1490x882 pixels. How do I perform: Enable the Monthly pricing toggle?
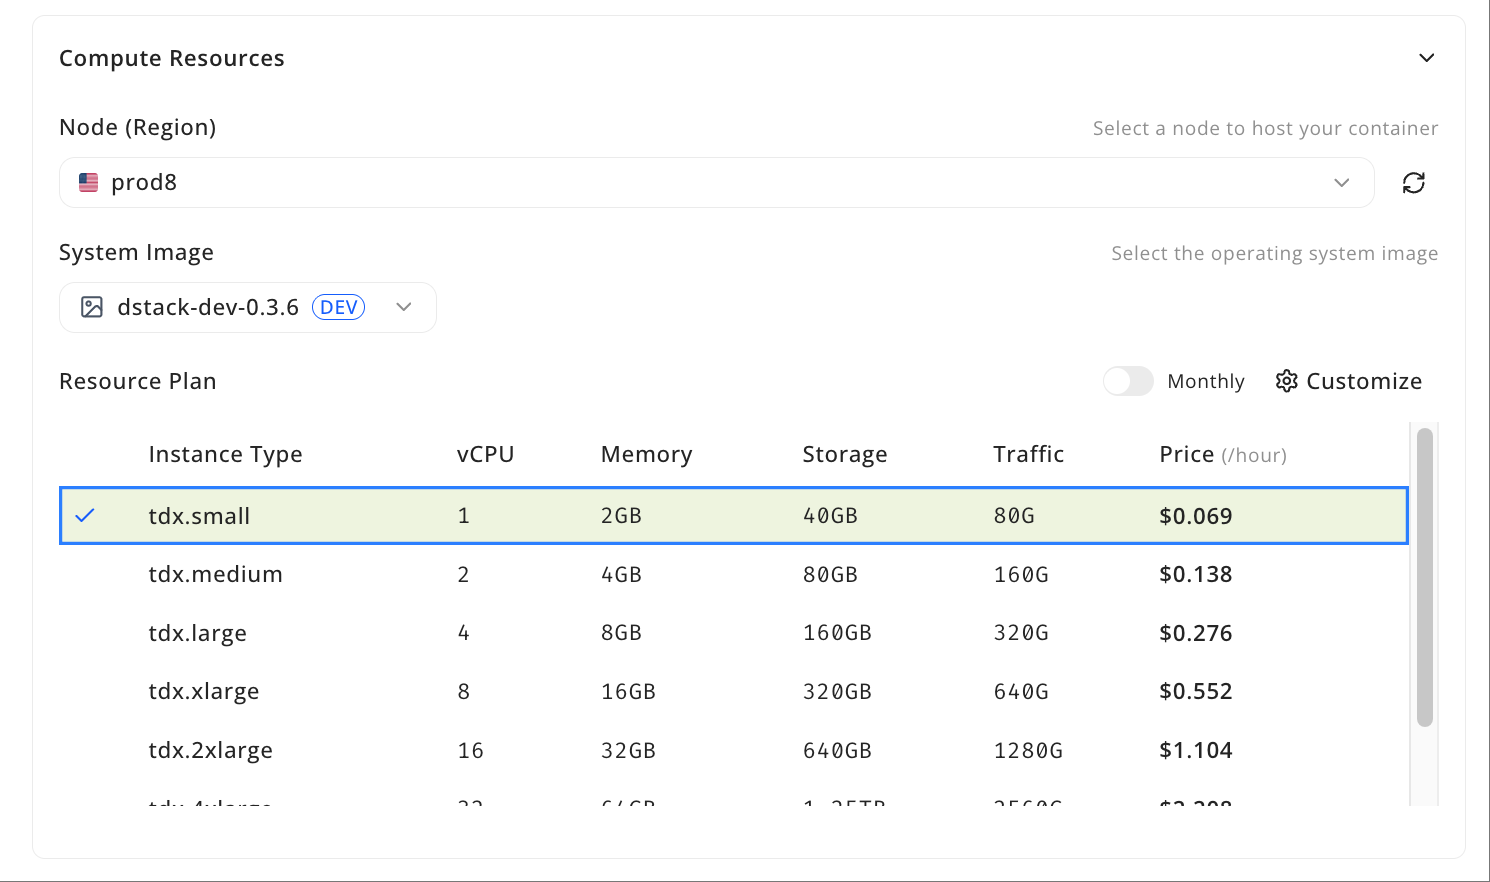pos(1128,381)
